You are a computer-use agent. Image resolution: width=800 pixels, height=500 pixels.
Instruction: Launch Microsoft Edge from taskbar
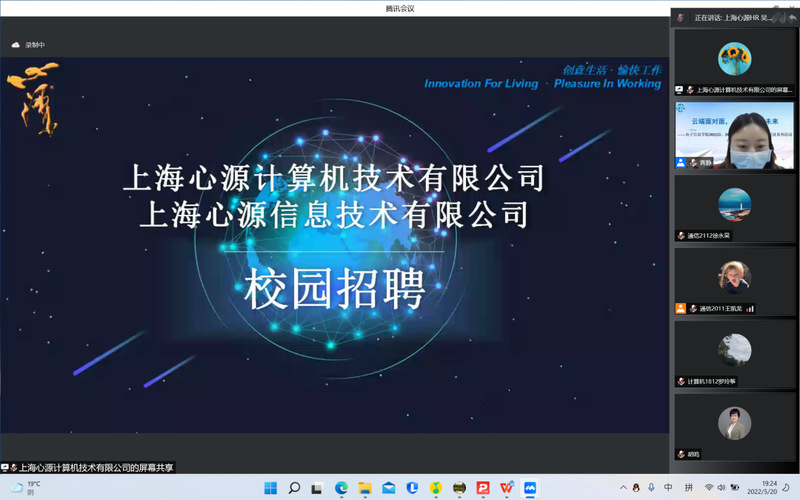pos(341,488)
